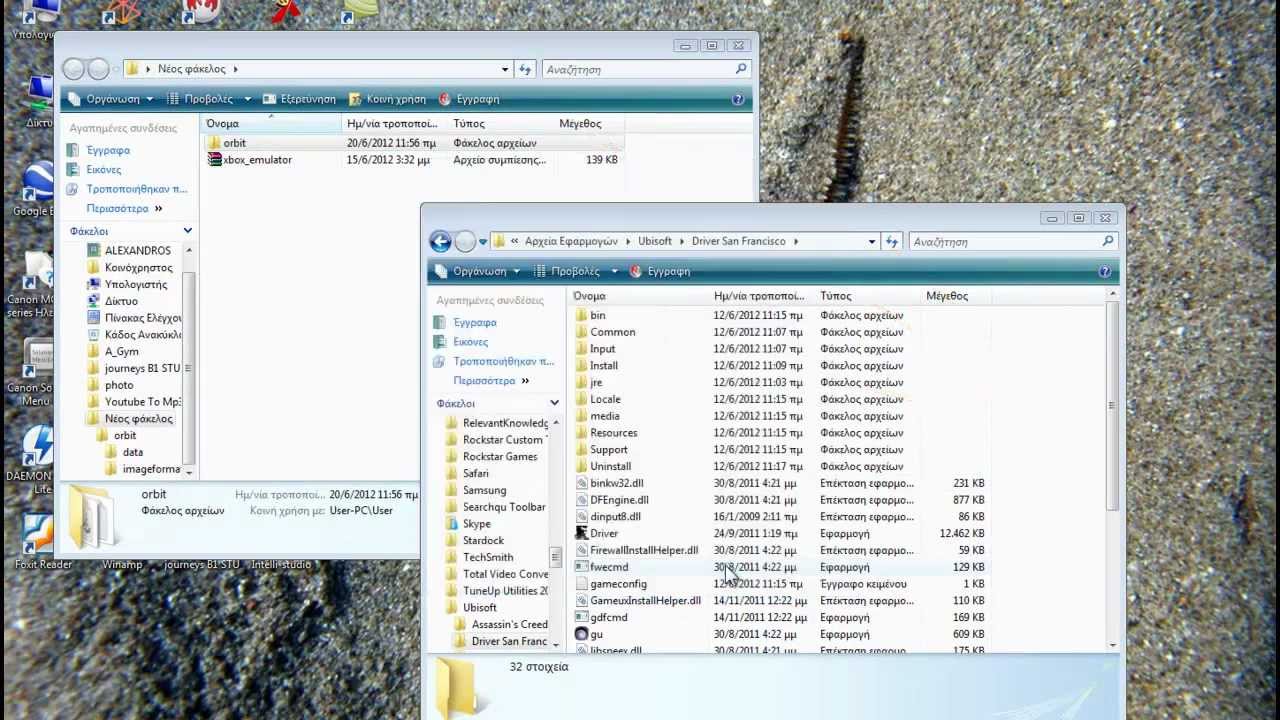Click Εγγραφή in Νέος φάκελος toolbar
Image resolution: width=1280 pixels, height=720 pixels.
pos(469,99)
